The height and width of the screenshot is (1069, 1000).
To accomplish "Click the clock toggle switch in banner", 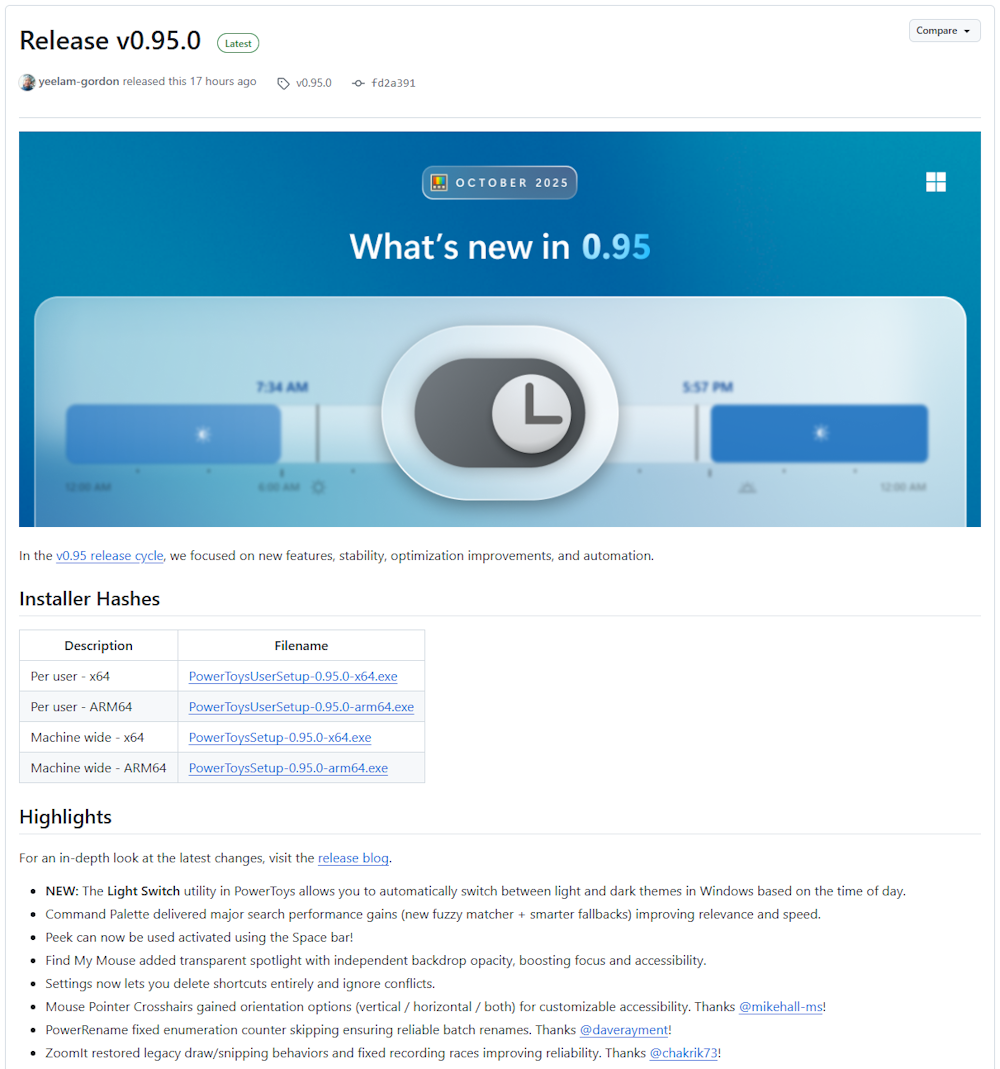I will (x=499, y=413).
